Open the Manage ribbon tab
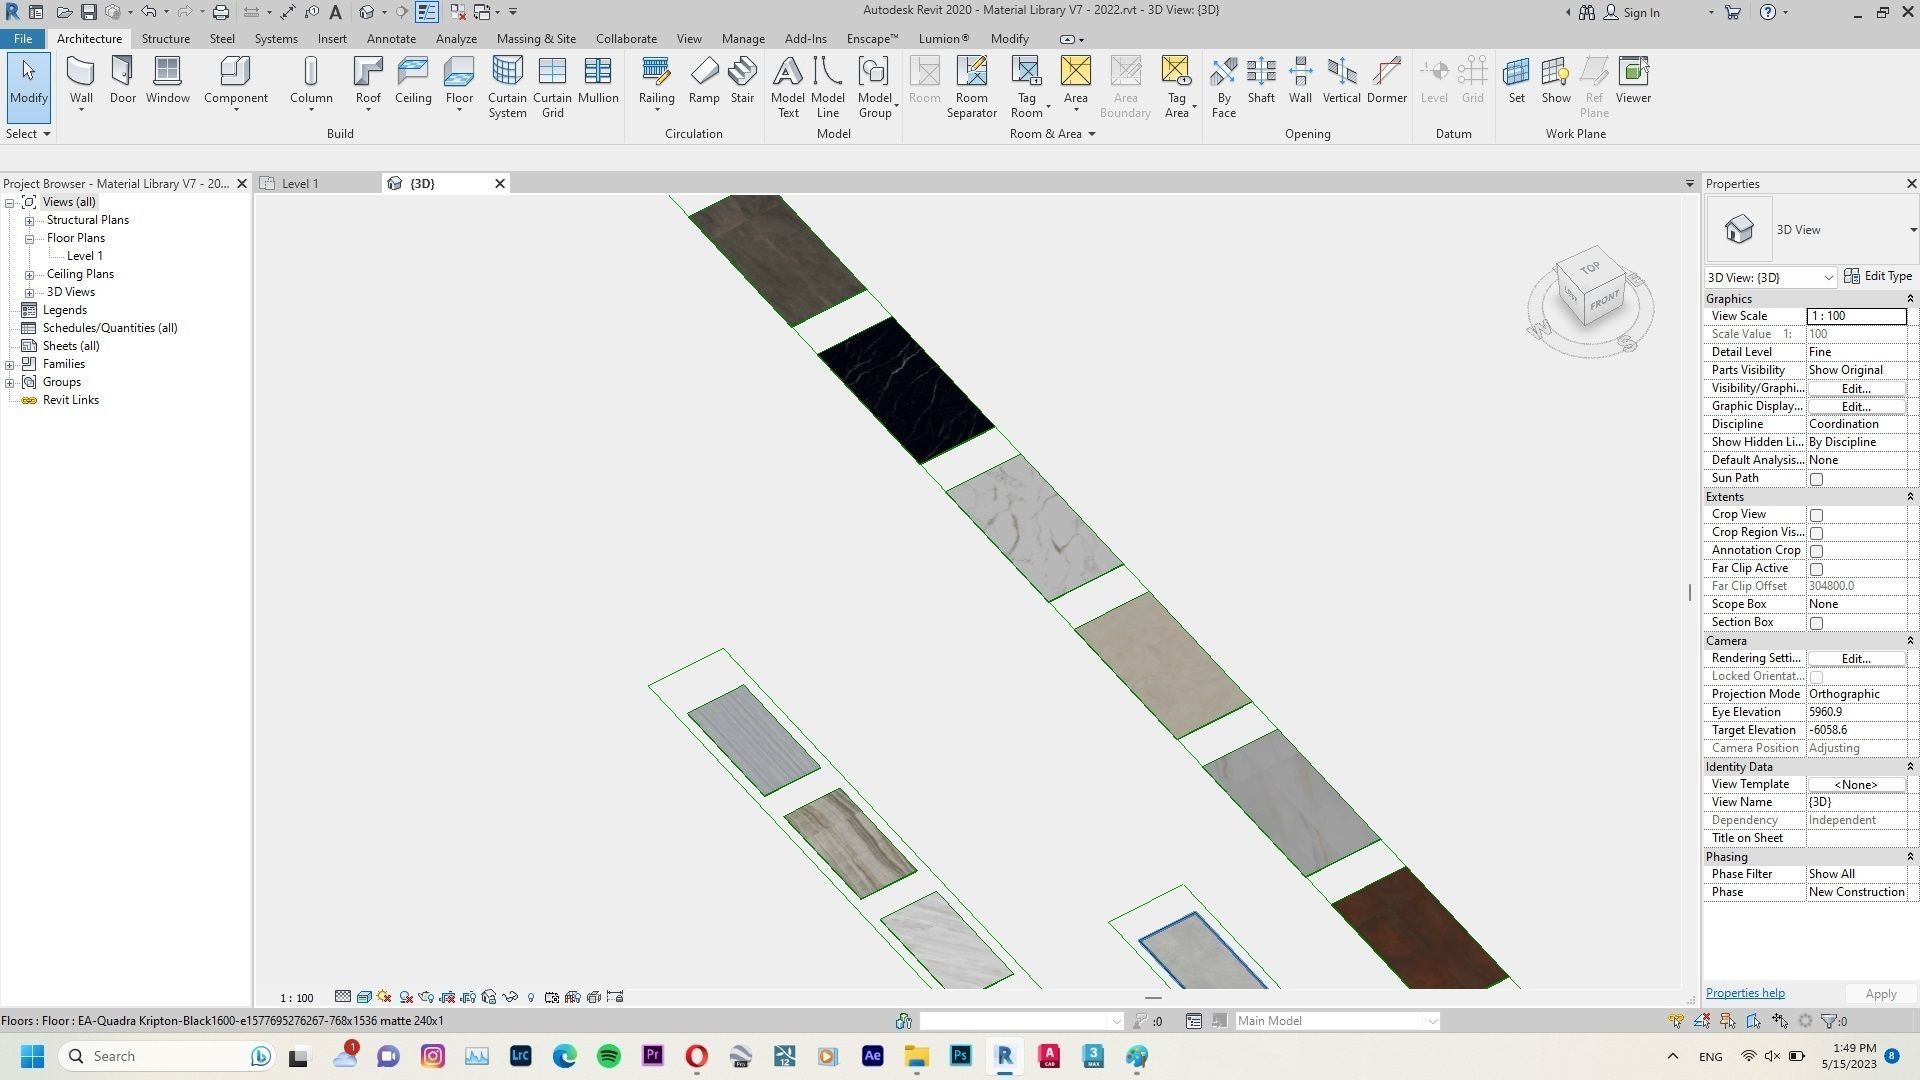The width and height of the screenshot is (1920, 1080). point(742,38)
